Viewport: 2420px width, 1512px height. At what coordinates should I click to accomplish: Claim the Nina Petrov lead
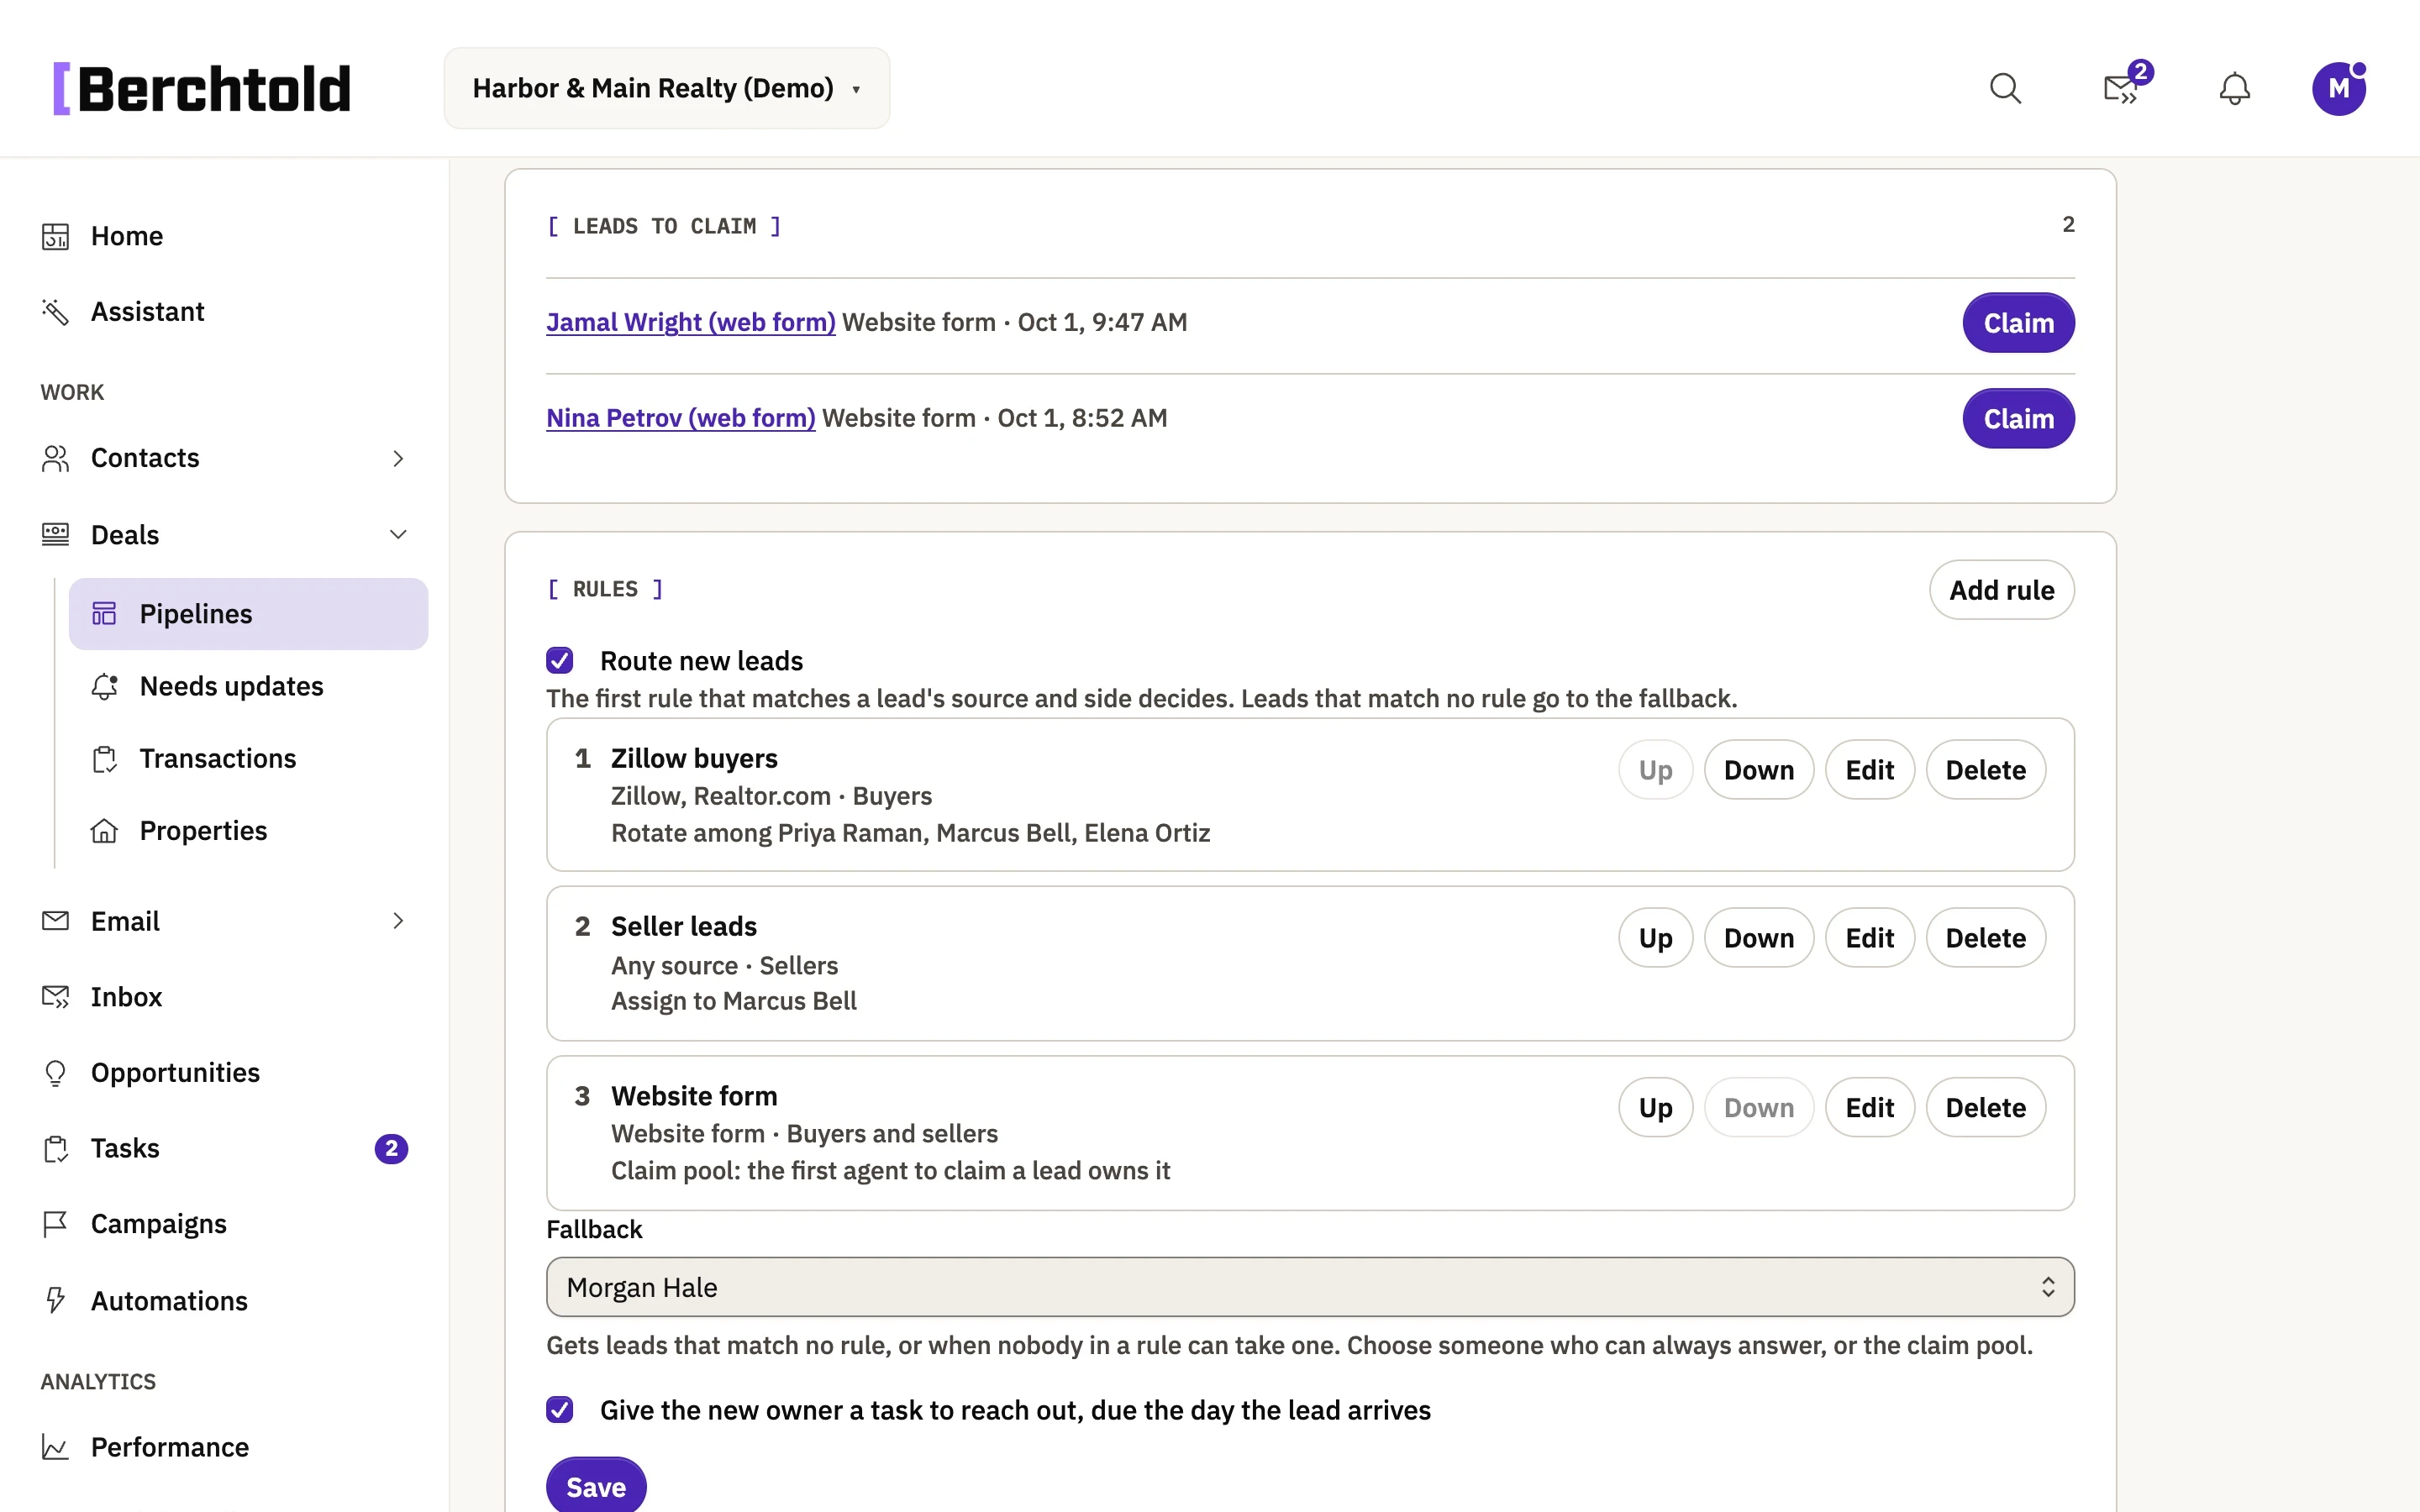2018,419
